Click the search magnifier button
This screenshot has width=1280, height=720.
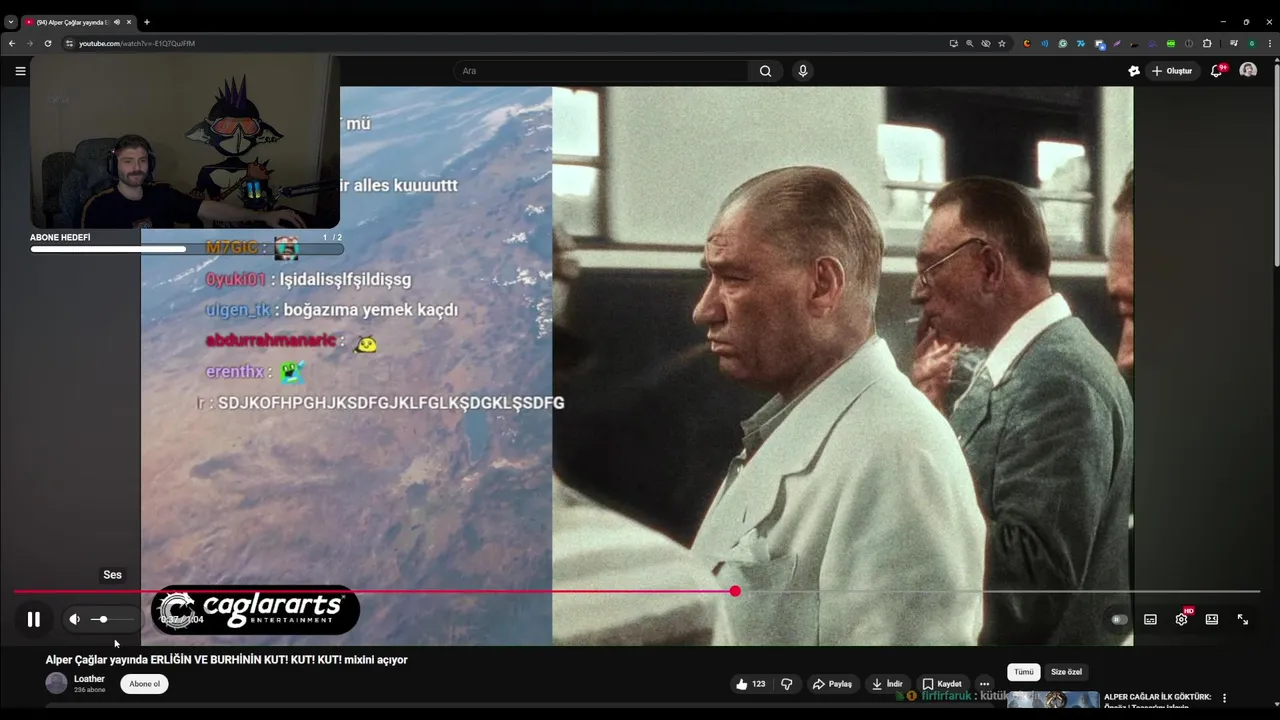coord(765,71)
